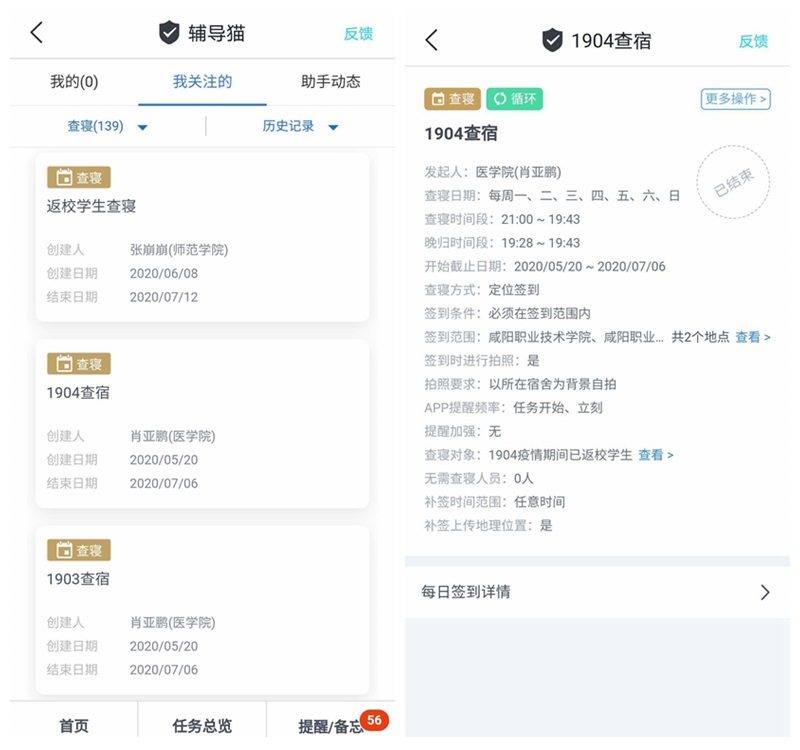Open the 1903查宿 task card title
Viewport: 800px width, 750px height.
pos(78,579)
